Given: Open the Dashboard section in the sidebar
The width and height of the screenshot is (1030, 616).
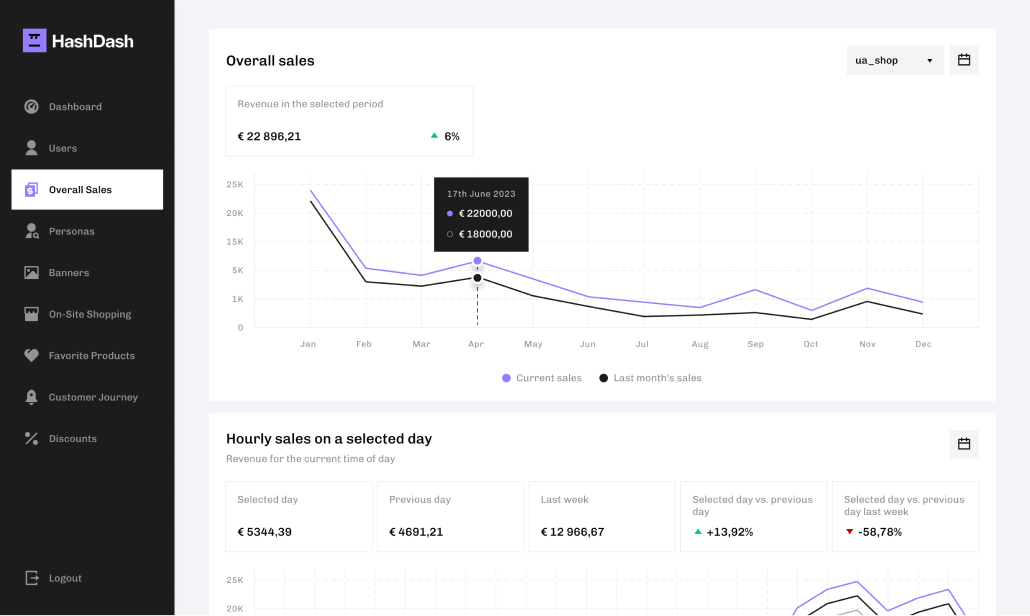Looking at the screenshot, I should click(32, 106).
